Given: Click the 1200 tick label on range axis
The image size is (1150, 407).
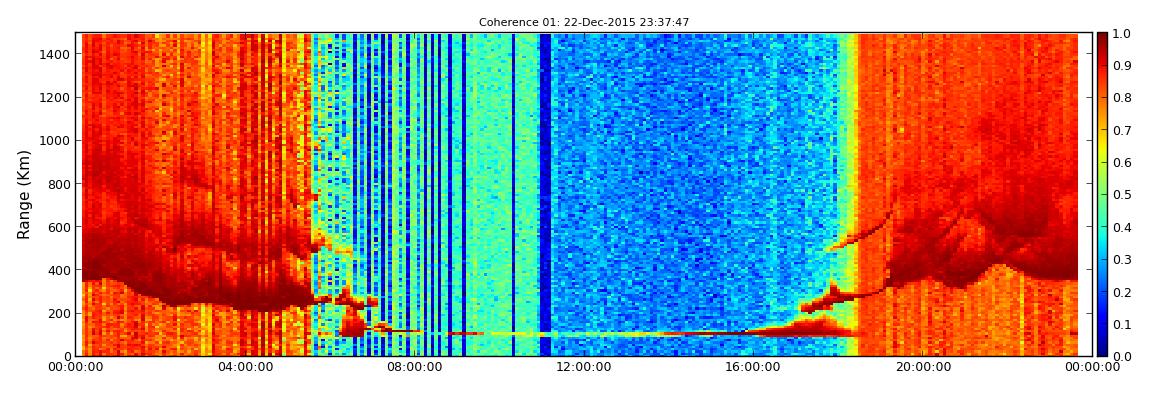Looking at the screenshot, I should tap(56, 98).
